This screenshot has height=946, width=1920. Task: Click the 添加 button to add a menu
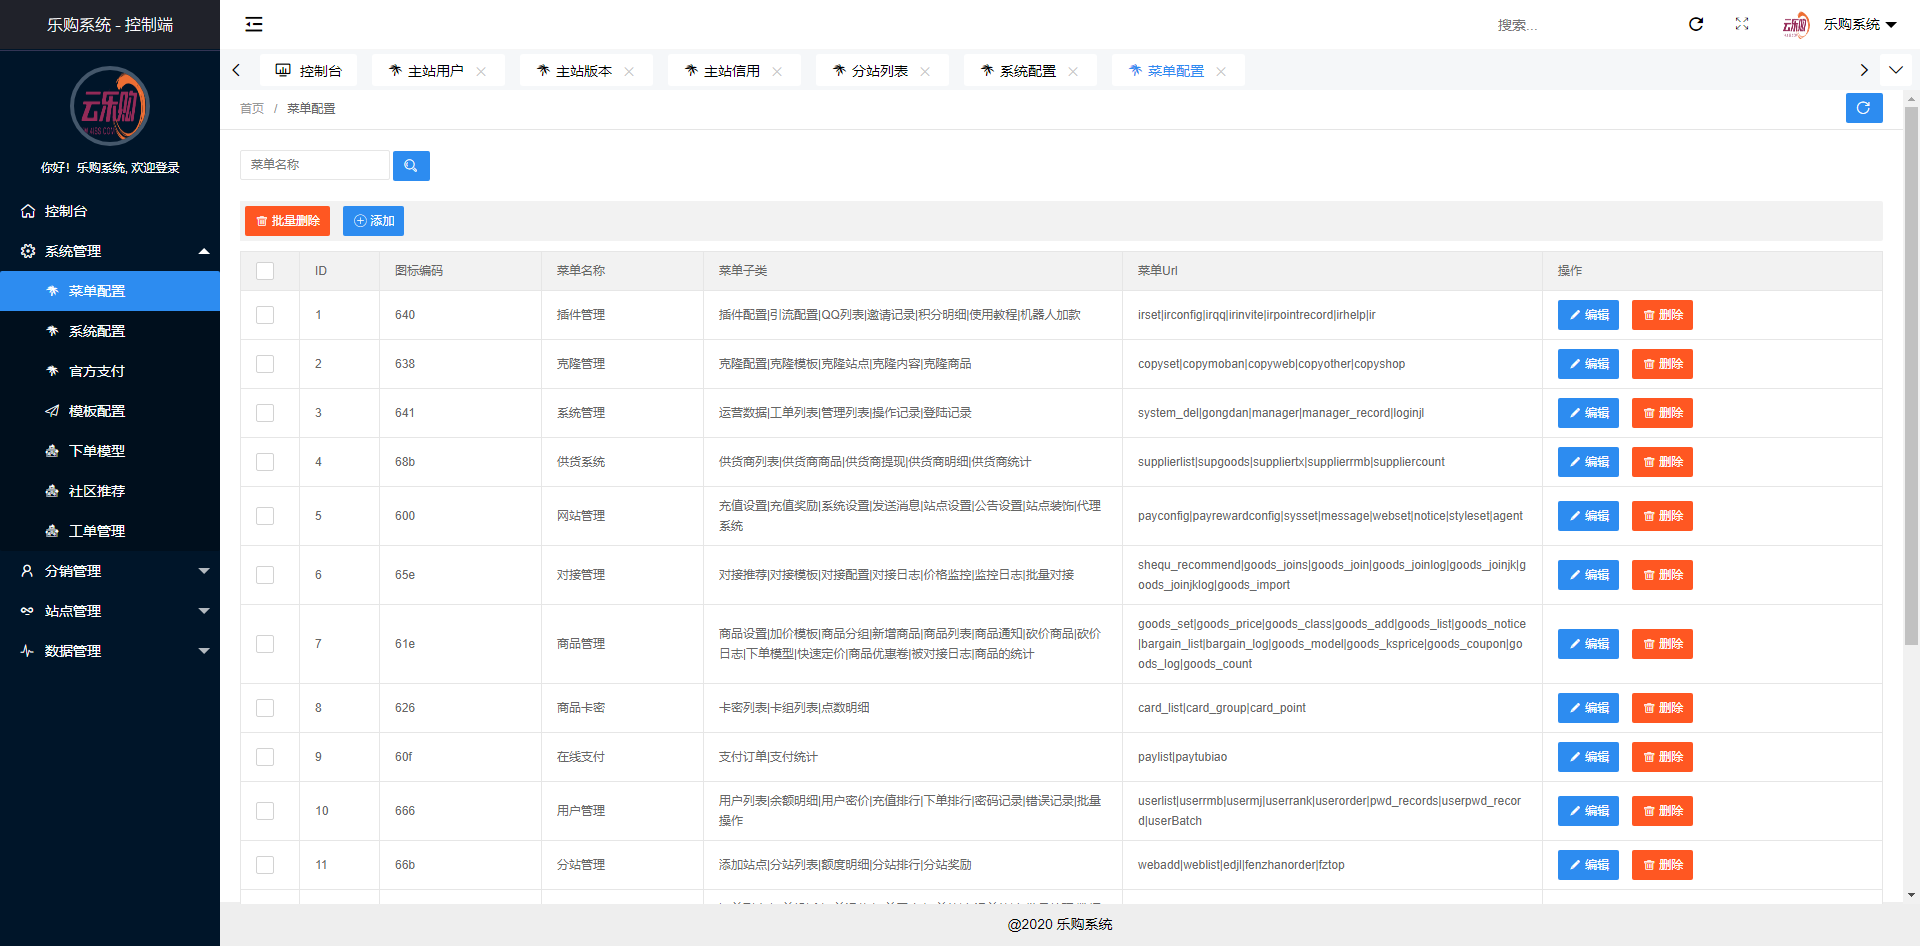click(373, 220)
